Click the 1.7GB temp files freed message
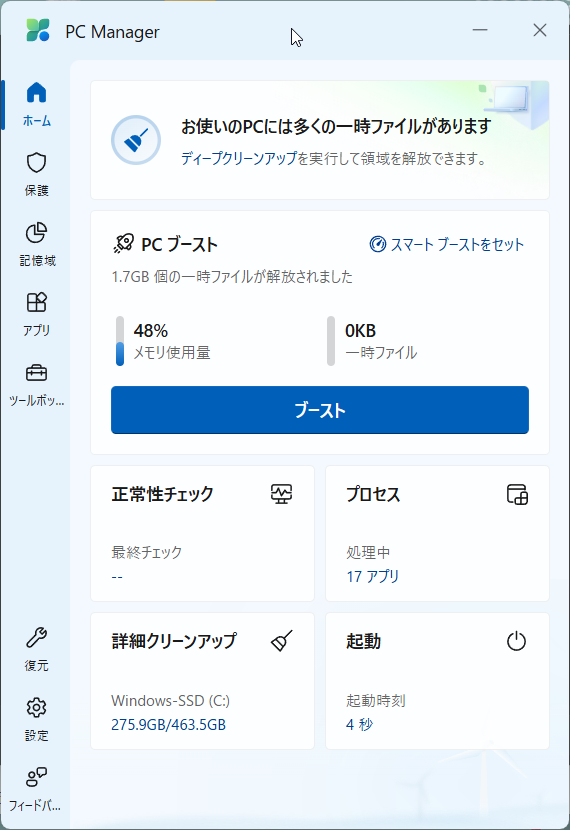Viewport: 570px width, 830px height. 232,276
